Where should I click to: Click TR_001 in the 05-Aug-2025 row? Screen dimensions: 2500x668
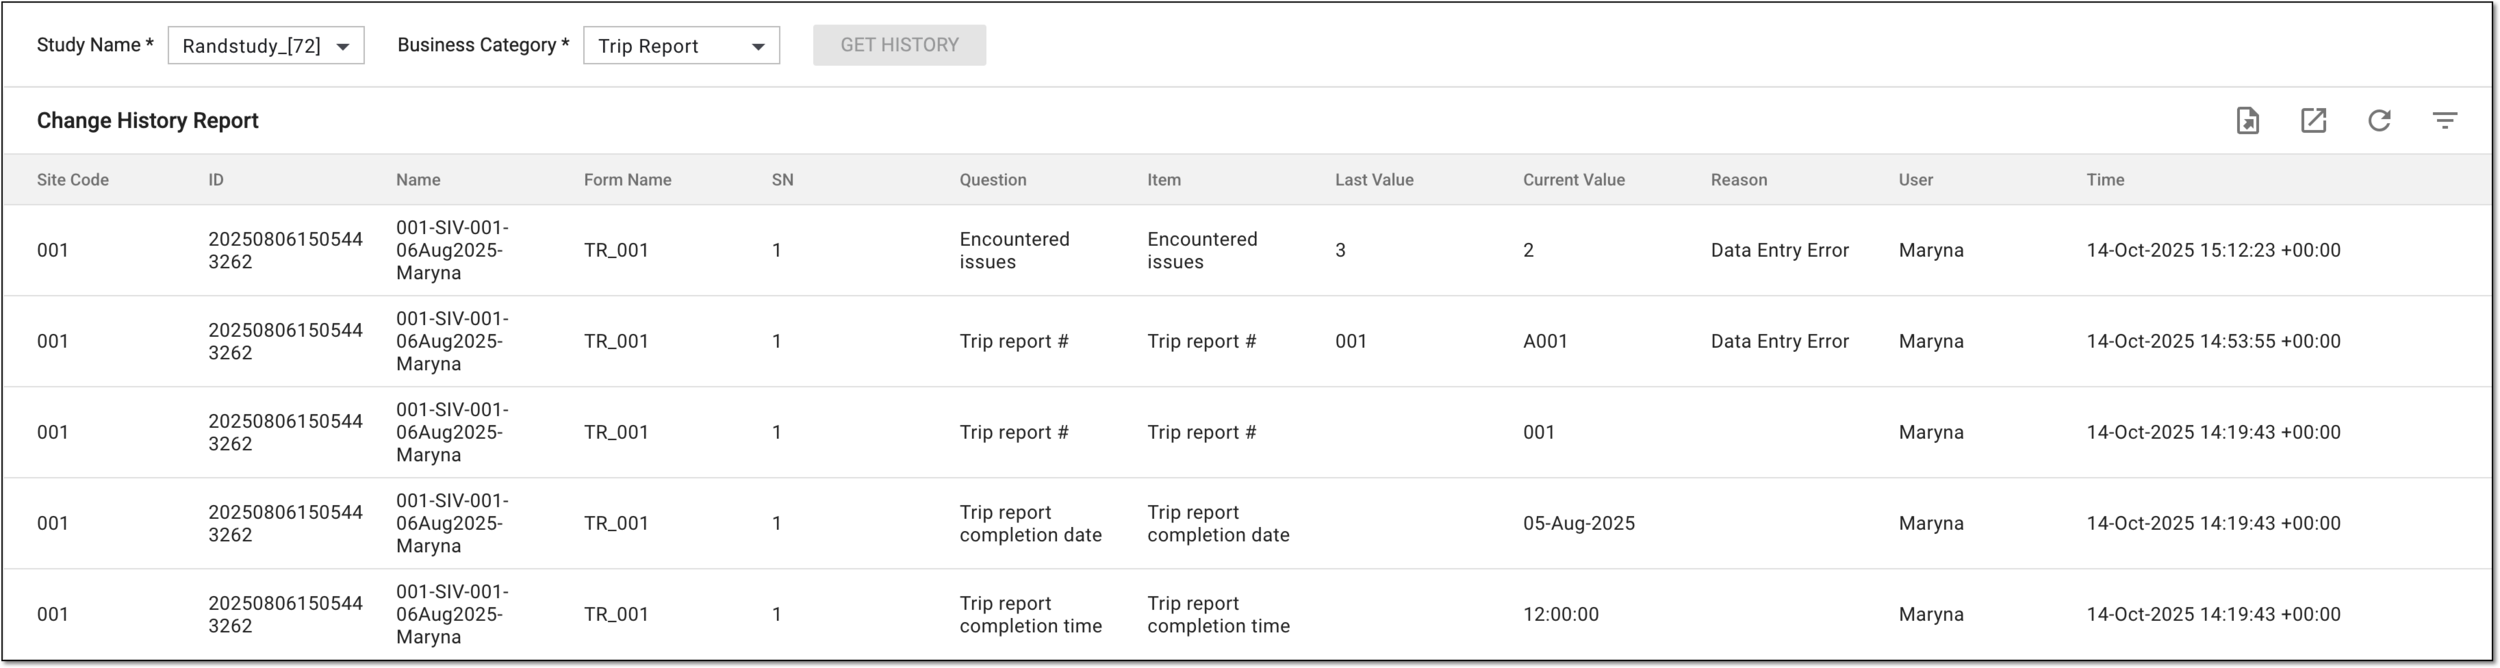(616, 523)
